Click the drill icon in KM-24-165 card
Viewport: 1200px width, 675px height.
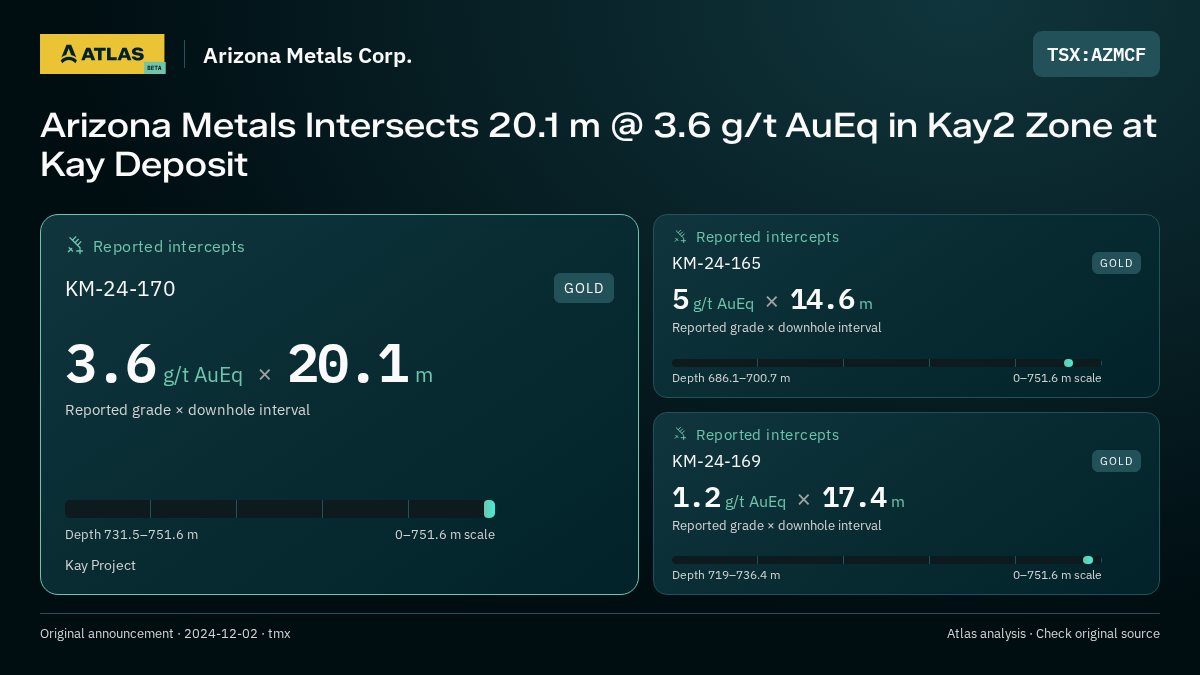pyautogui.click(x=680, y=237)
